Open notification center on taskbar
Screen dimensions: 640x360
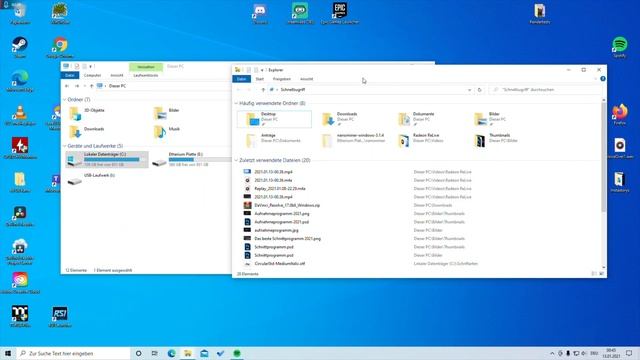click(x=629, y=353)
